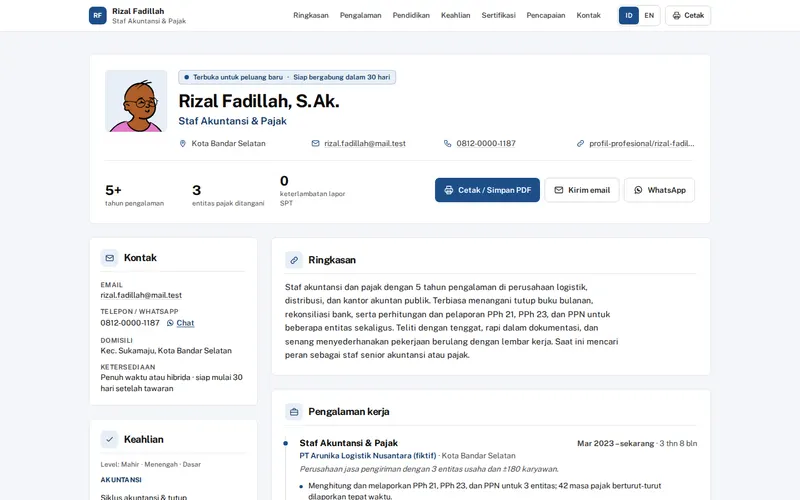This screenshot has height=500, width=800.
Task: Go to Pengalaman section in navbar
Action: click(361, 15)
